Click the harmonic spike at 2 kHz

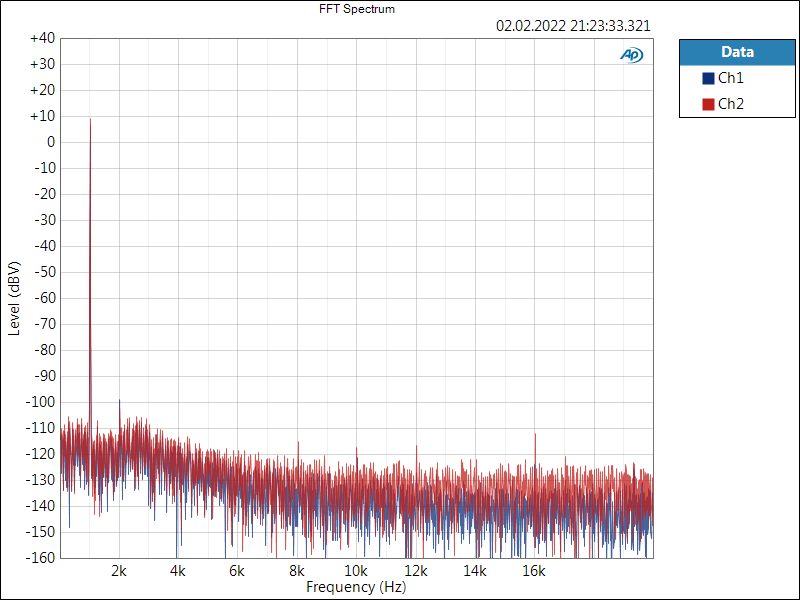coord(120,401)
